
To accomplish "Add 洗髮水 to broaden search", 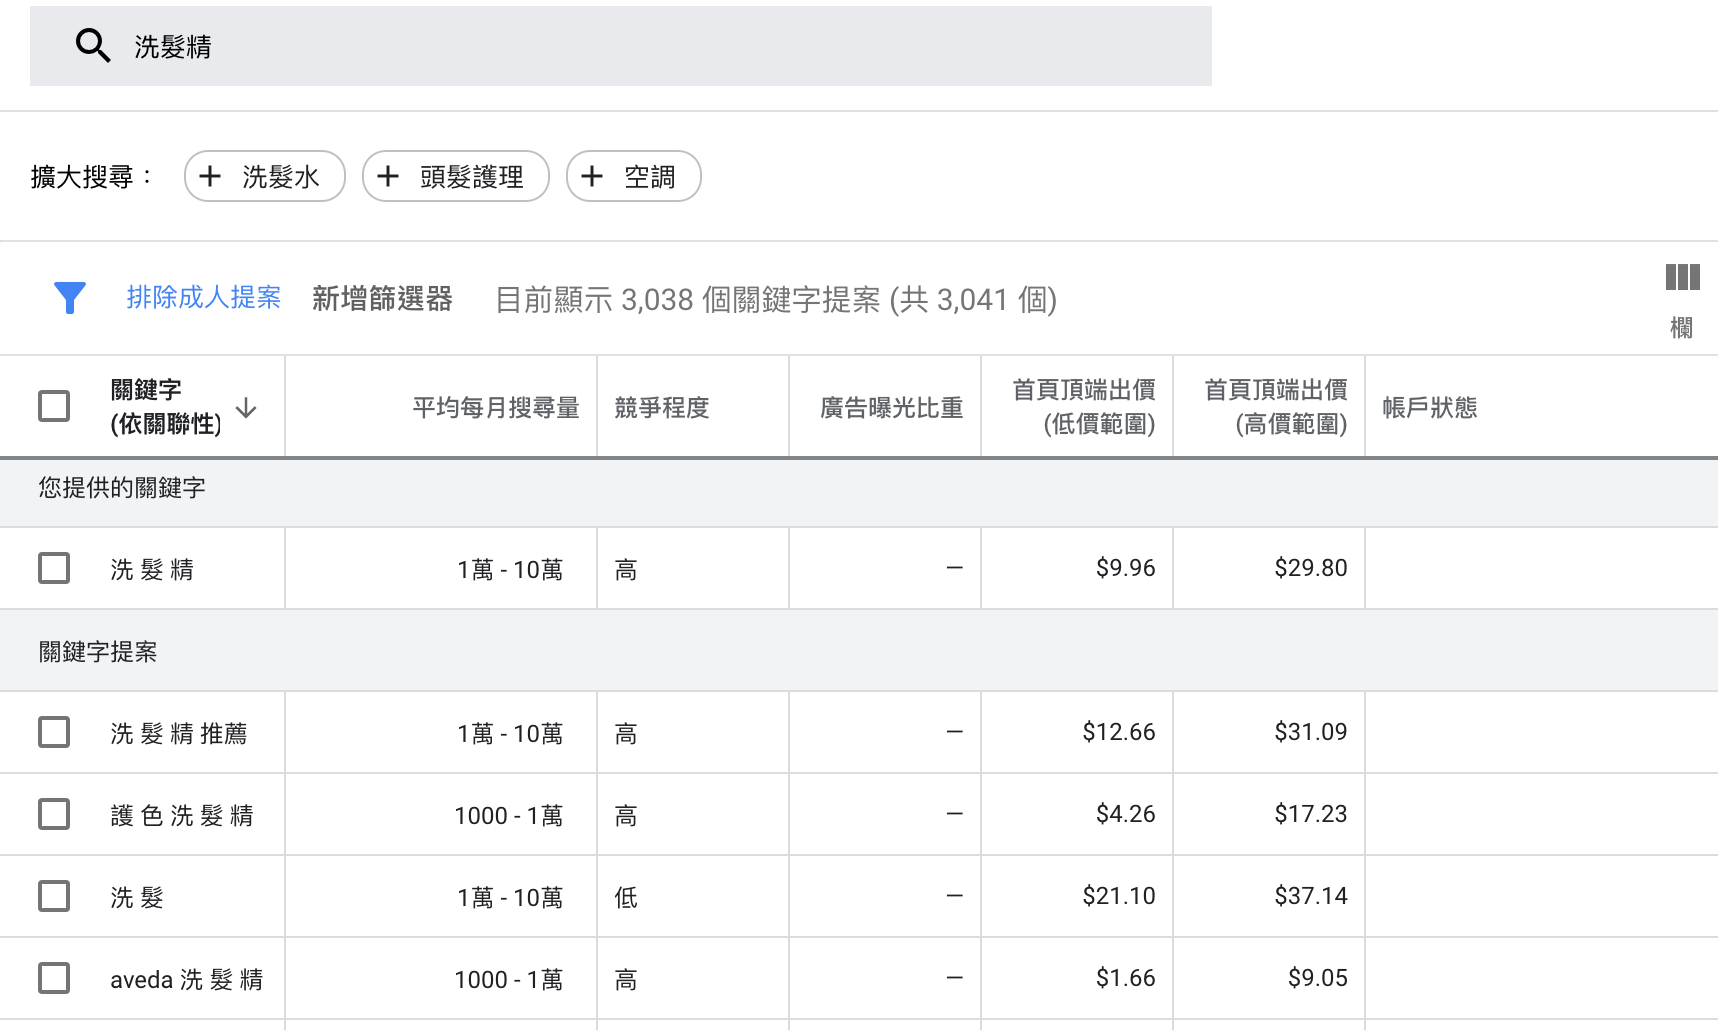I will pyautogui.click(x=265, y=176).
